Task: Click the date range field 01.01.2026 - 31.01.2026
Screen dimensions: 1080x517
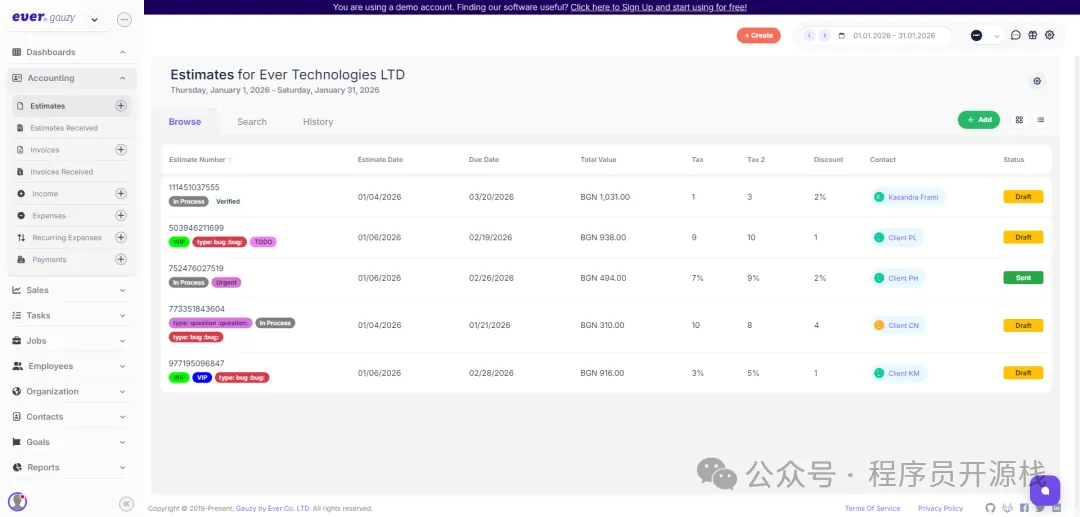Action: tap(894, 36)
